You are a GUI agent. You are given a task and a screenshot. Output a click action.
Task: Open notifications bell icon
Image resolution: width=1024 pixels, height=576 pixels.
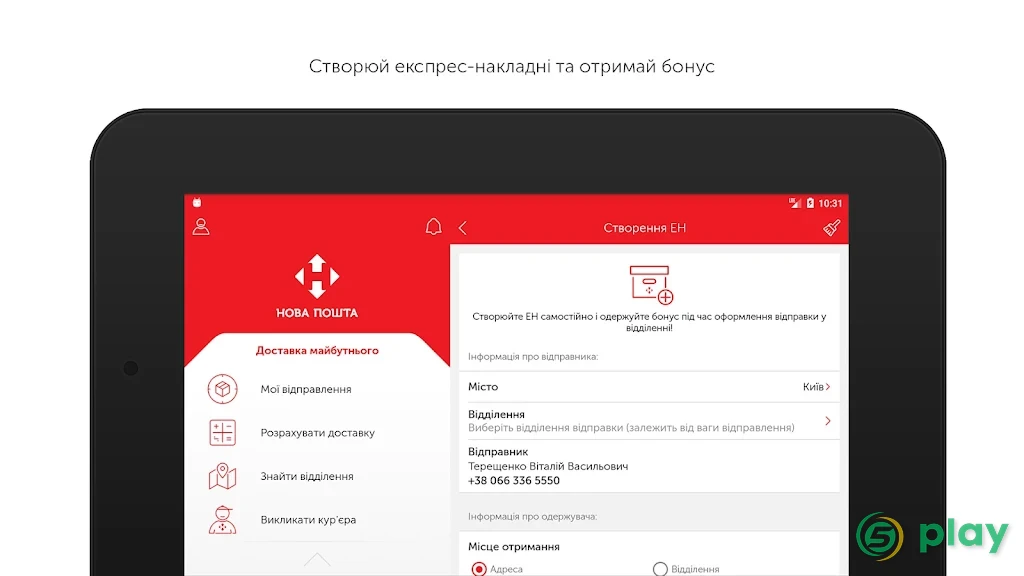click(x=434, y=227)
